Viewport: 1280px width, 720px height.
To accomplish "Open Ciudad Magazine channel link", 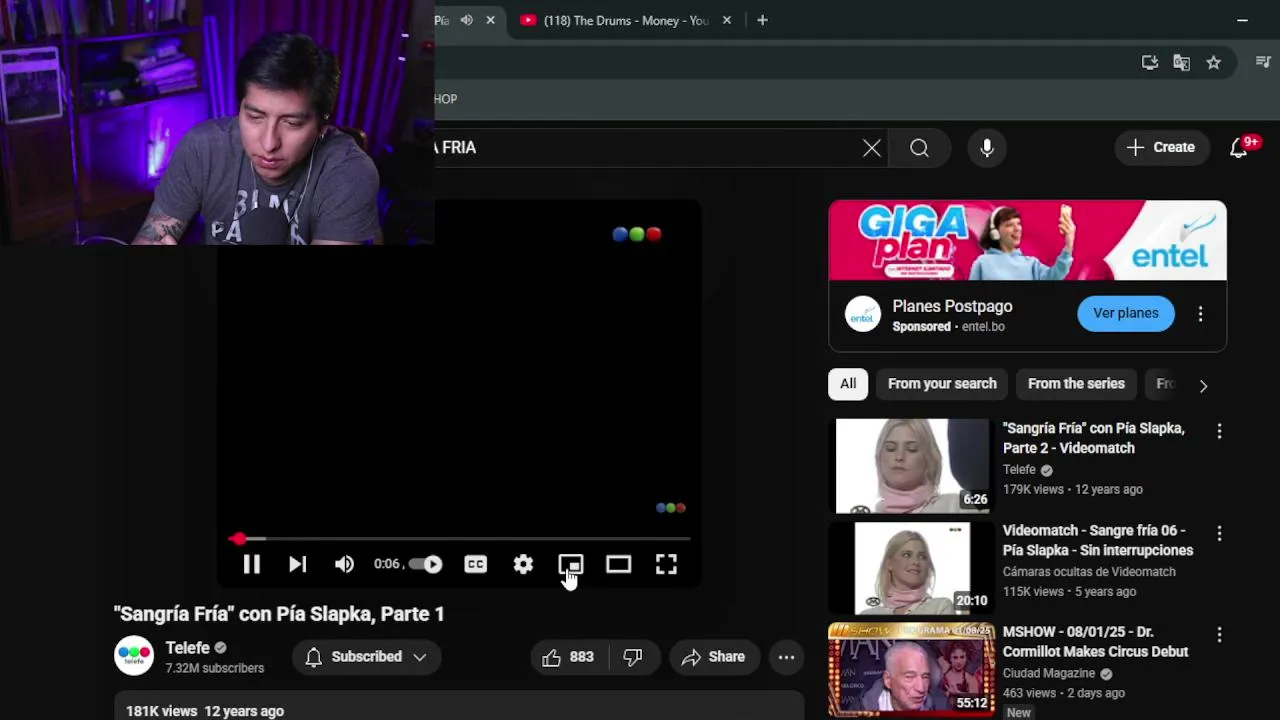I will (x=1049, y=674).
